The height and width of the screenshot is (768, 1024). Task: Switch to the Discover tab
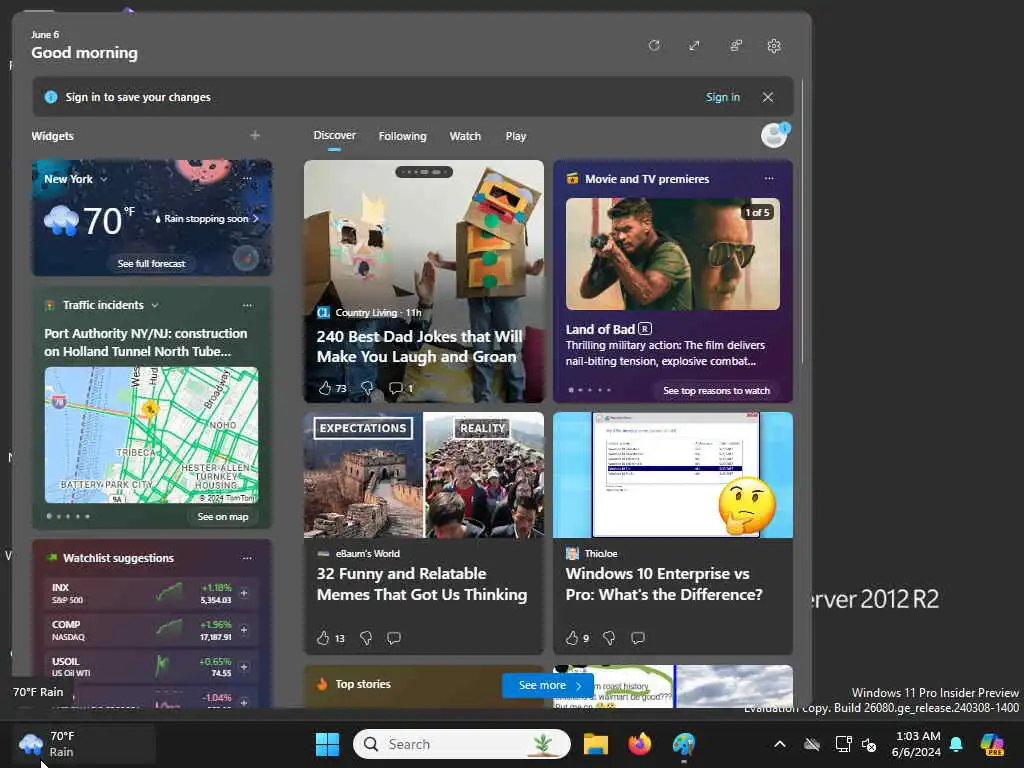point(334,135)
